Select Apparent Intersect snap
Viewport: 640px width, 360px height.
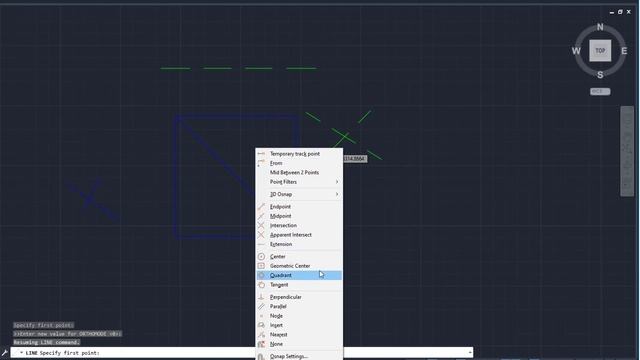299,235
